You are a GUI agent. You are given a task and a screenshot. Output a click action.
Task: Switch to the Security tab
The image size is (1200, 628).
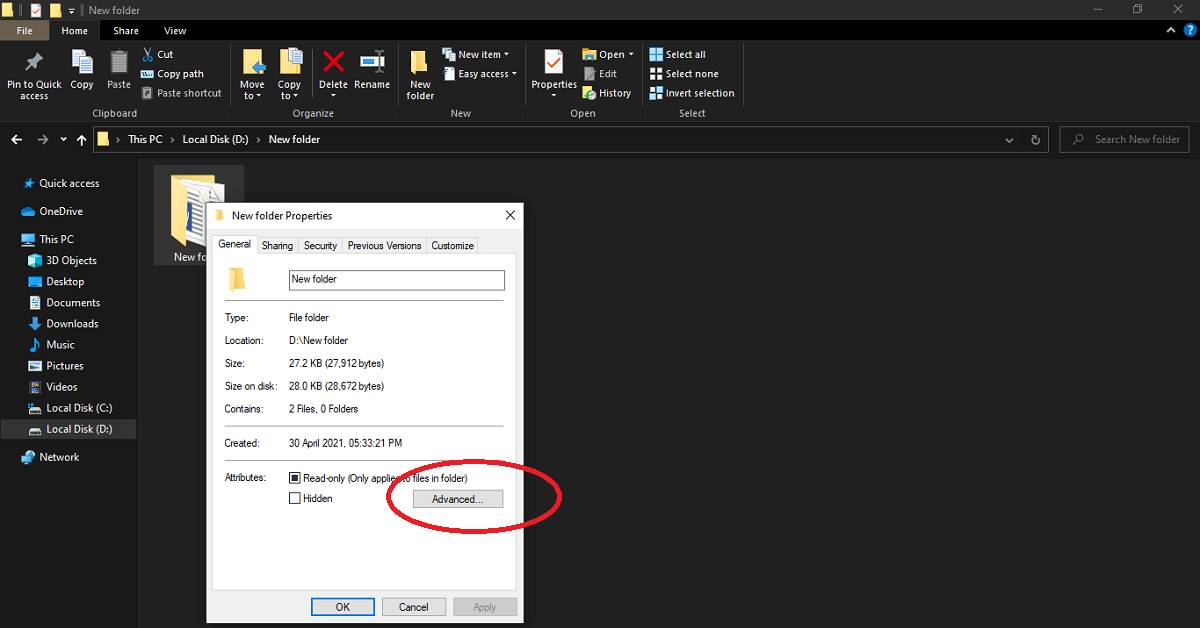320,245
